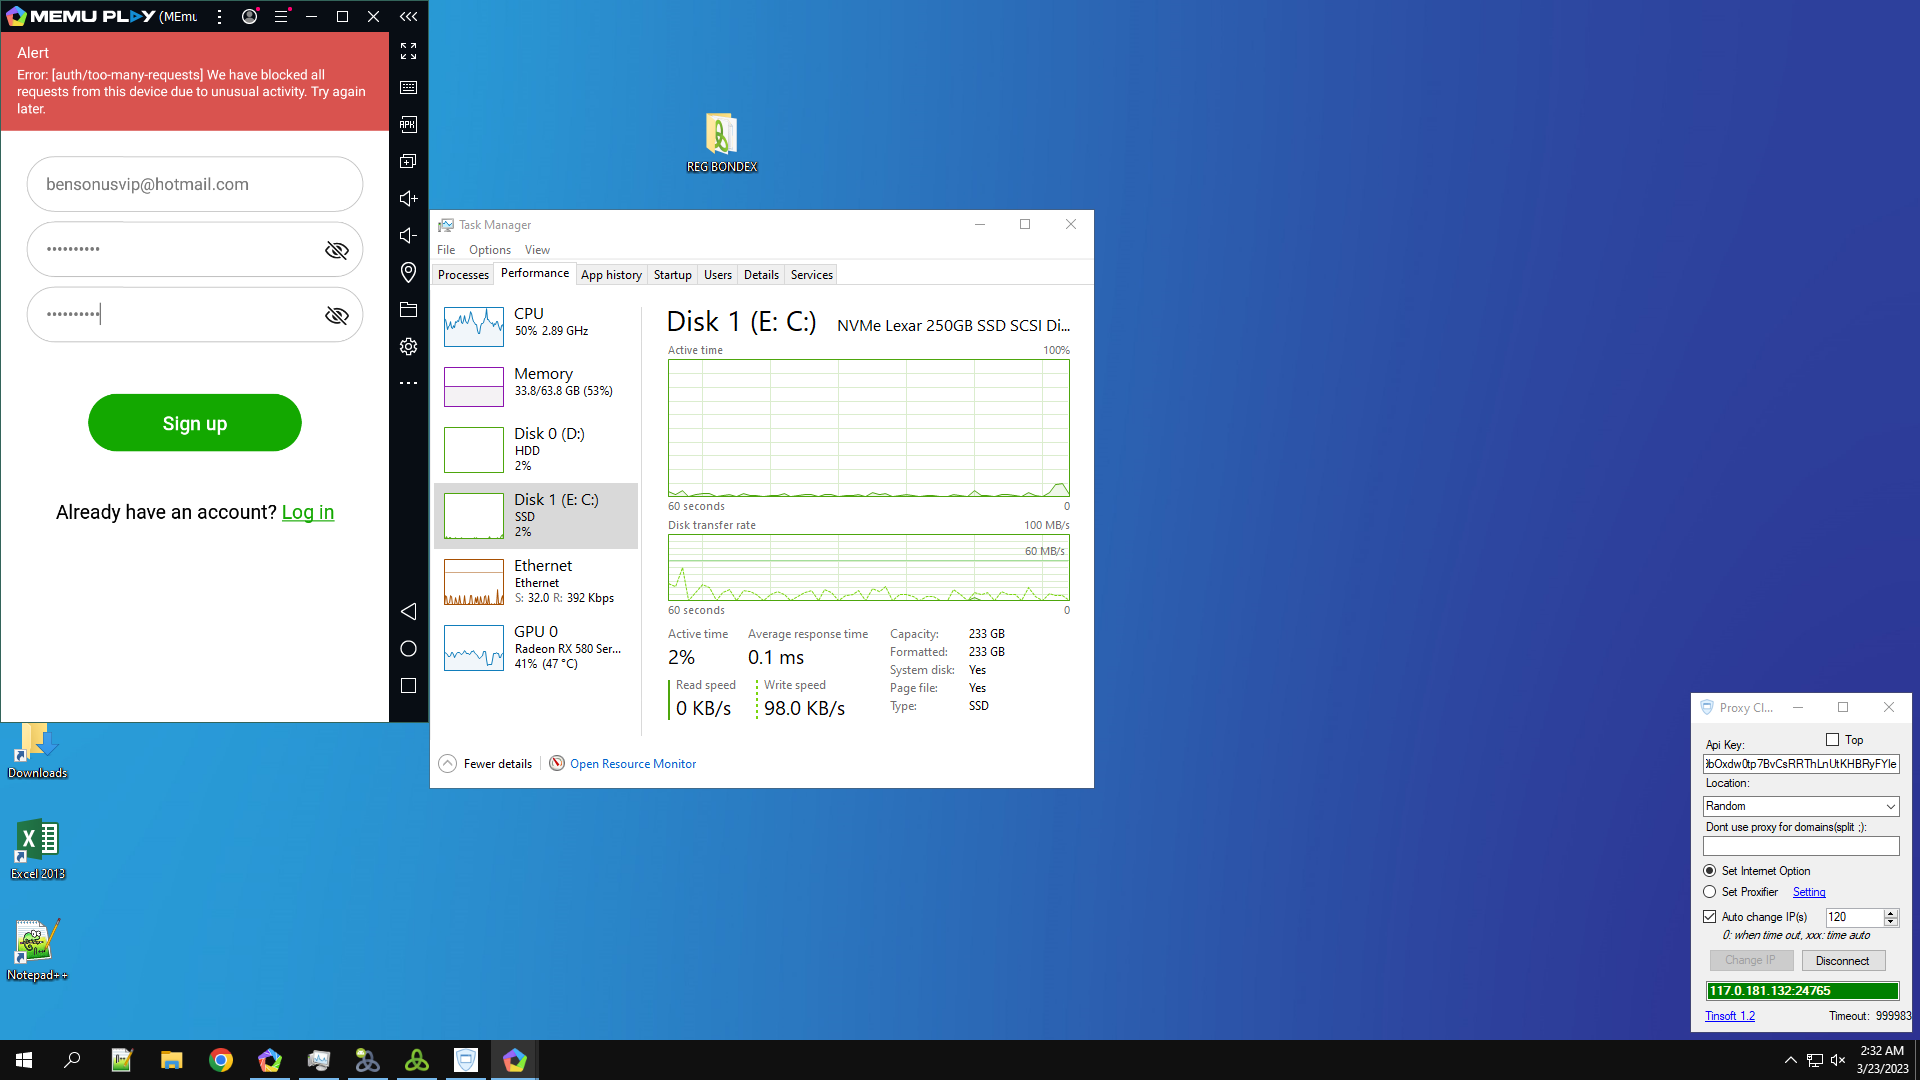Open Downloads desktop shortcut

point(37,750)
